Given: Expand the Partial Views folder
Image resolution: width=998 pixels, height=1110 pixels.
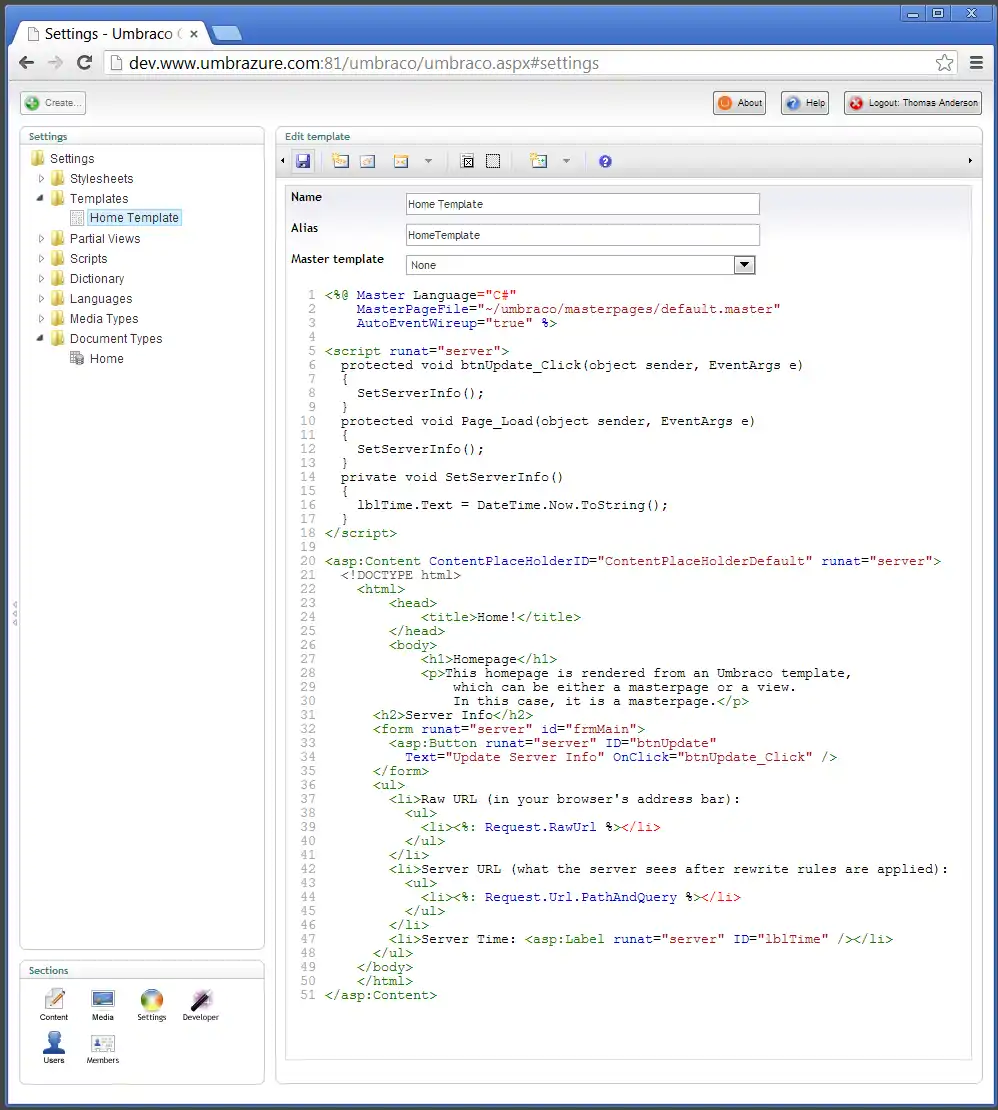Looking at the screenshot, I should [41, 239].
